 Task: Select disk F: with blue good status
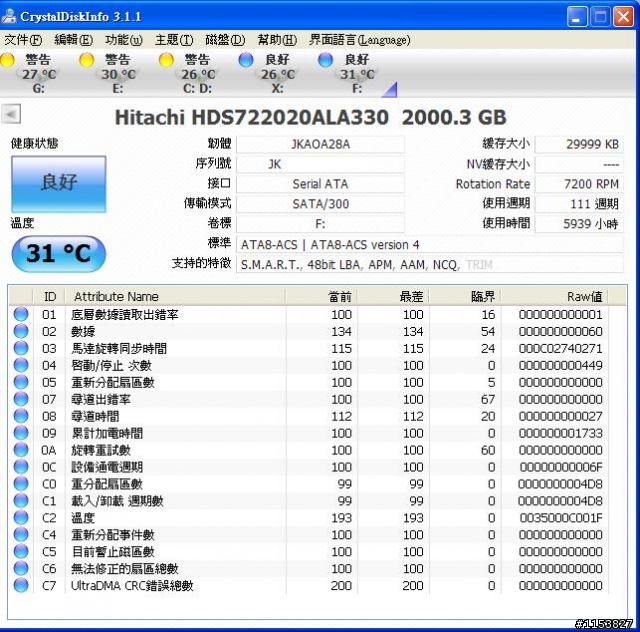347,73
